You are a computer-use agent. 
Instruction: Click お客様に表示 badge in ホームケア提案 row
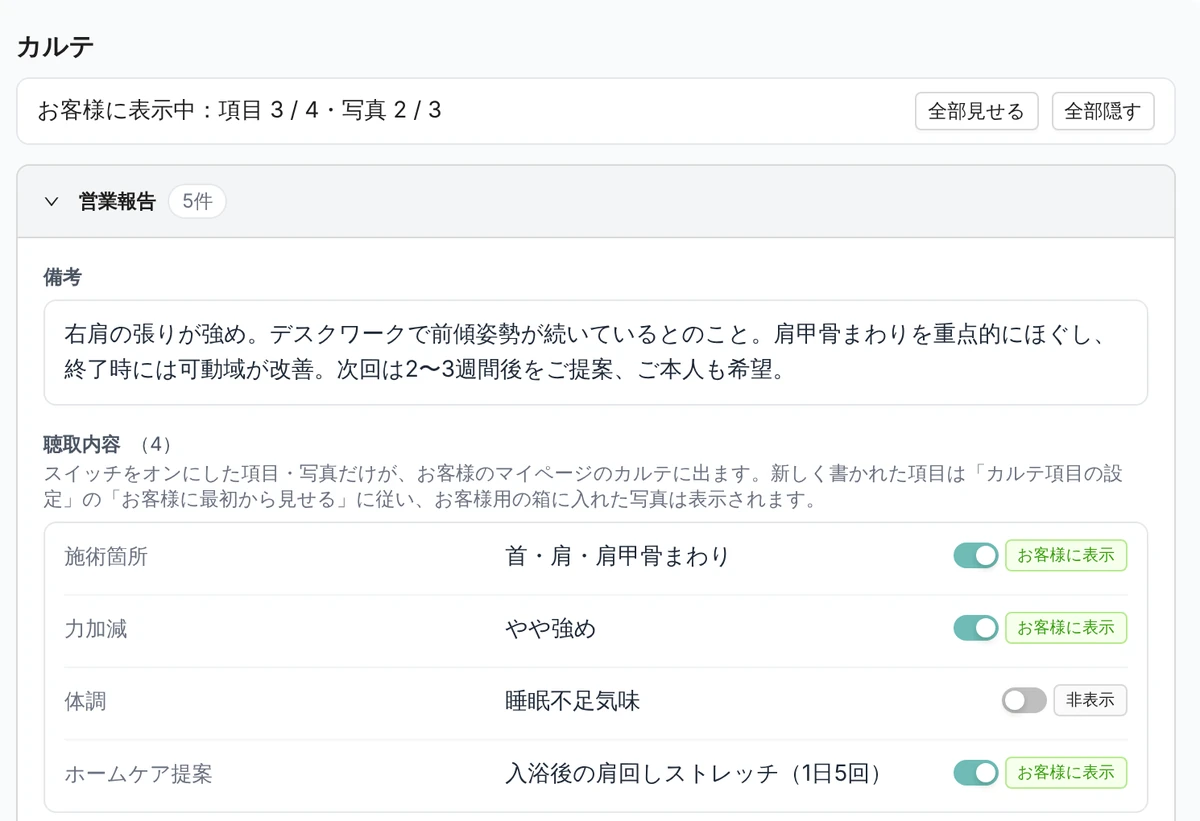[x=1066, y=773]
